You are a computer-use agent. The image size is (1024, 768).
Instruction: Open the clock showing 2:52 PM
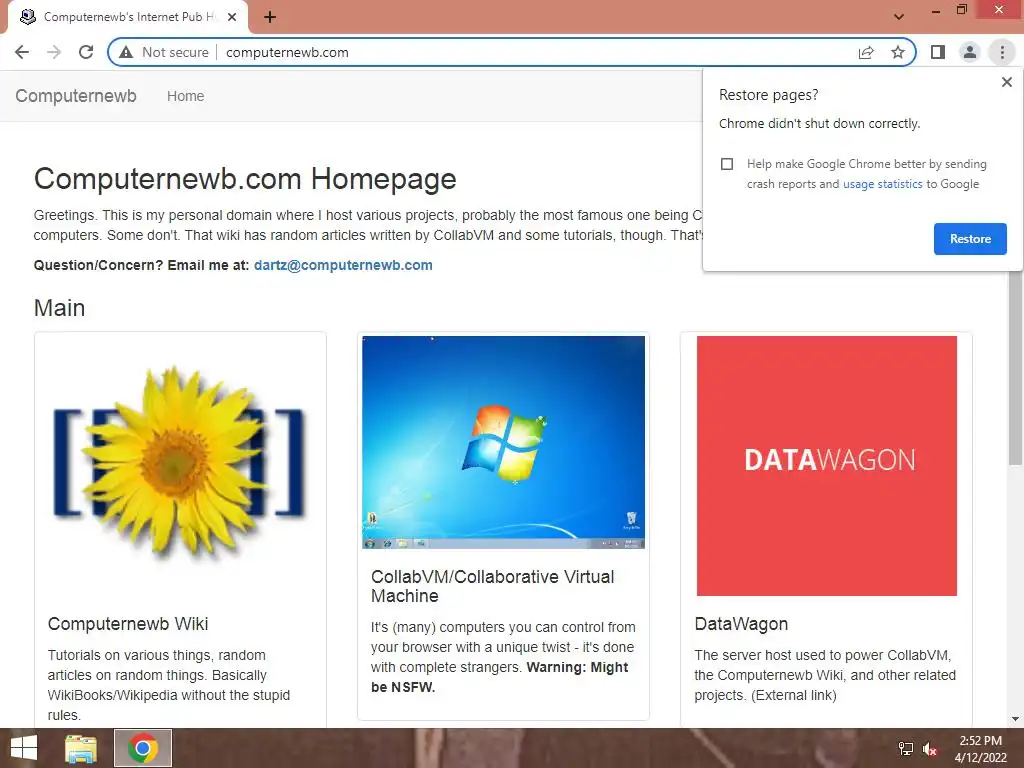click(980, 749)
